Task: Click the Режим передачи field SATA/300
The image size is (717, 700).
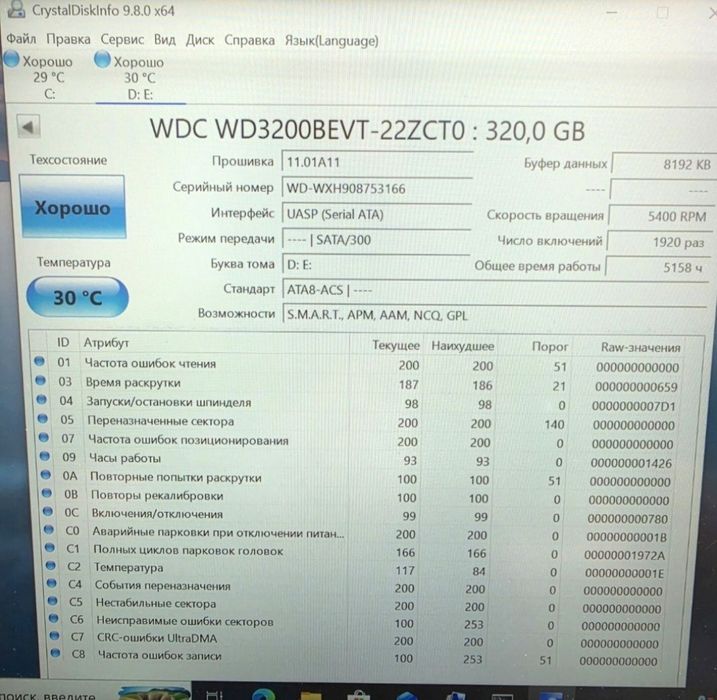Action: 376,240
